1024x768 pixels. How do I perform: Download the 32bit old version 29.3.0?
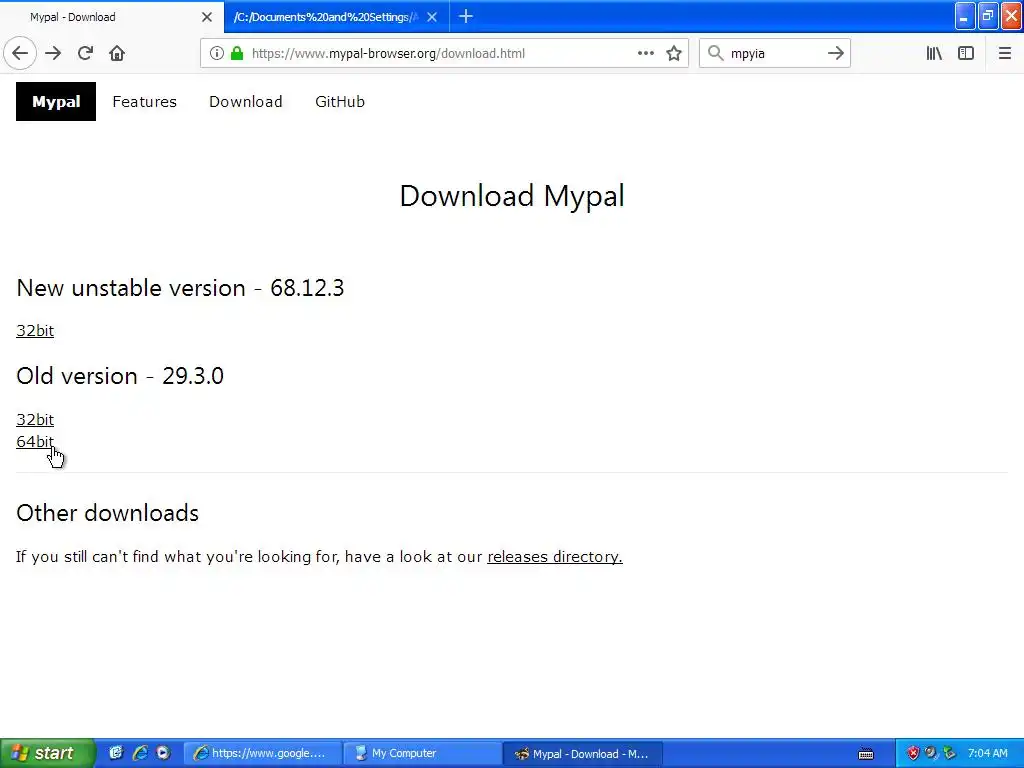35,419
